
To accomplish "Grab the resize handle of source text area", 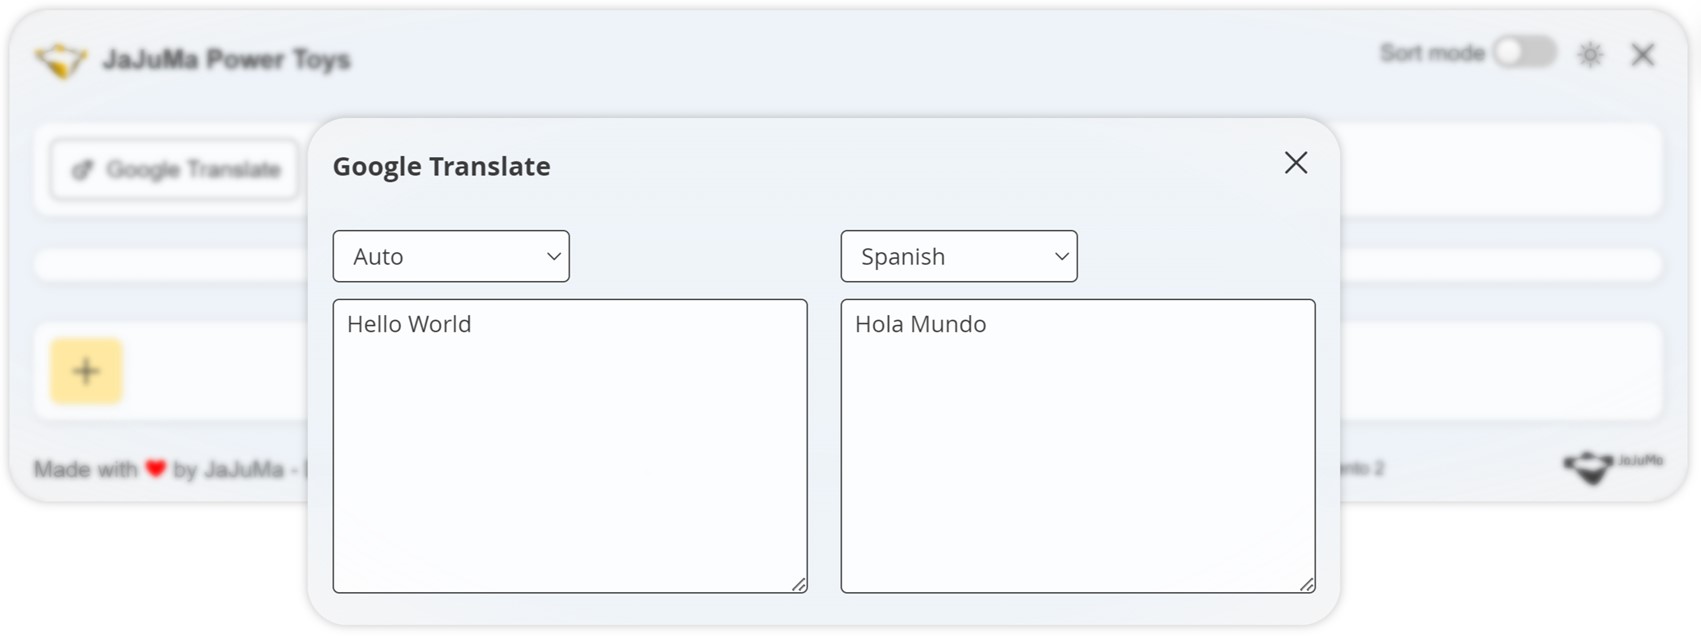I will pos(799,585).
